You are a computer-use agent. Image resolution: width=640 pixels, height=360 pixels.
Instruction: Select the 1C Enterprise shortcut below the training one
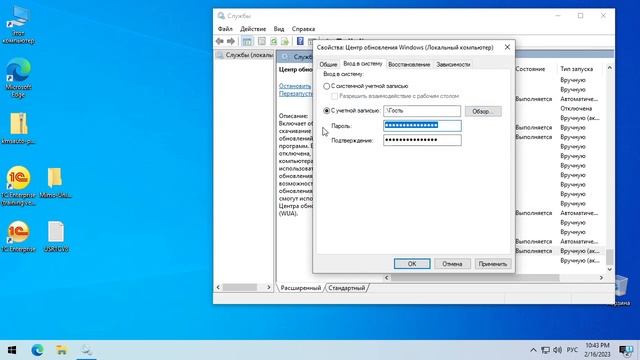18,236
